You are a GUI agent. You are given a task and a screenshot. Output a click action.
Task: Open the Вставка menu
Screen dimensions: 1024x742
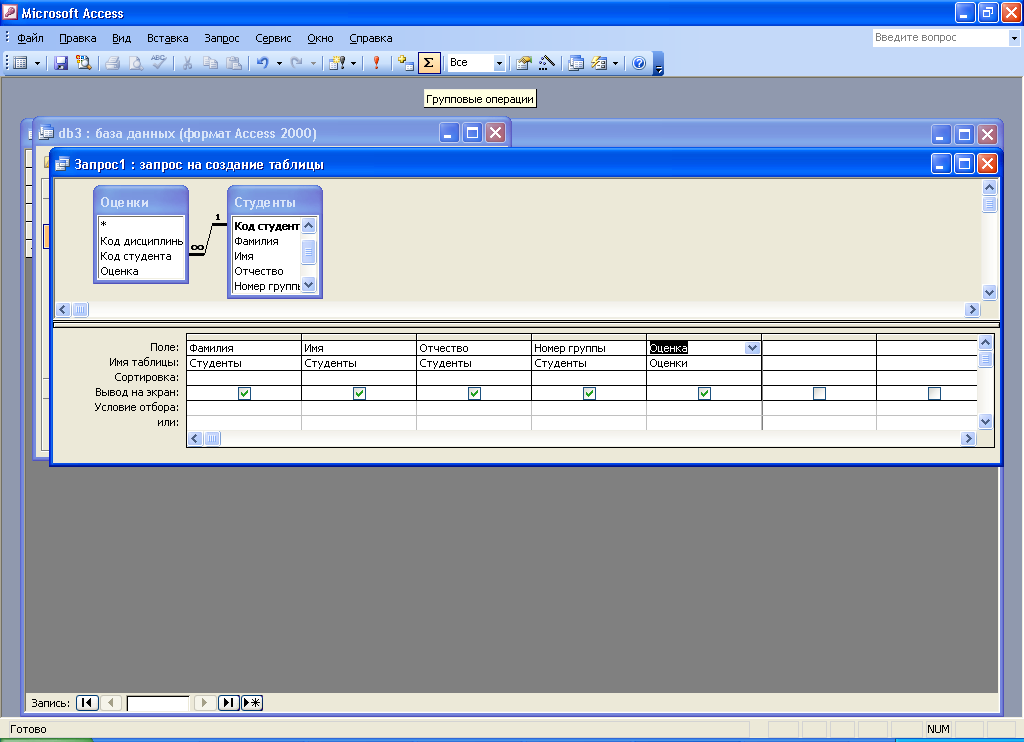pyautogui.click(x=167, y=38)
